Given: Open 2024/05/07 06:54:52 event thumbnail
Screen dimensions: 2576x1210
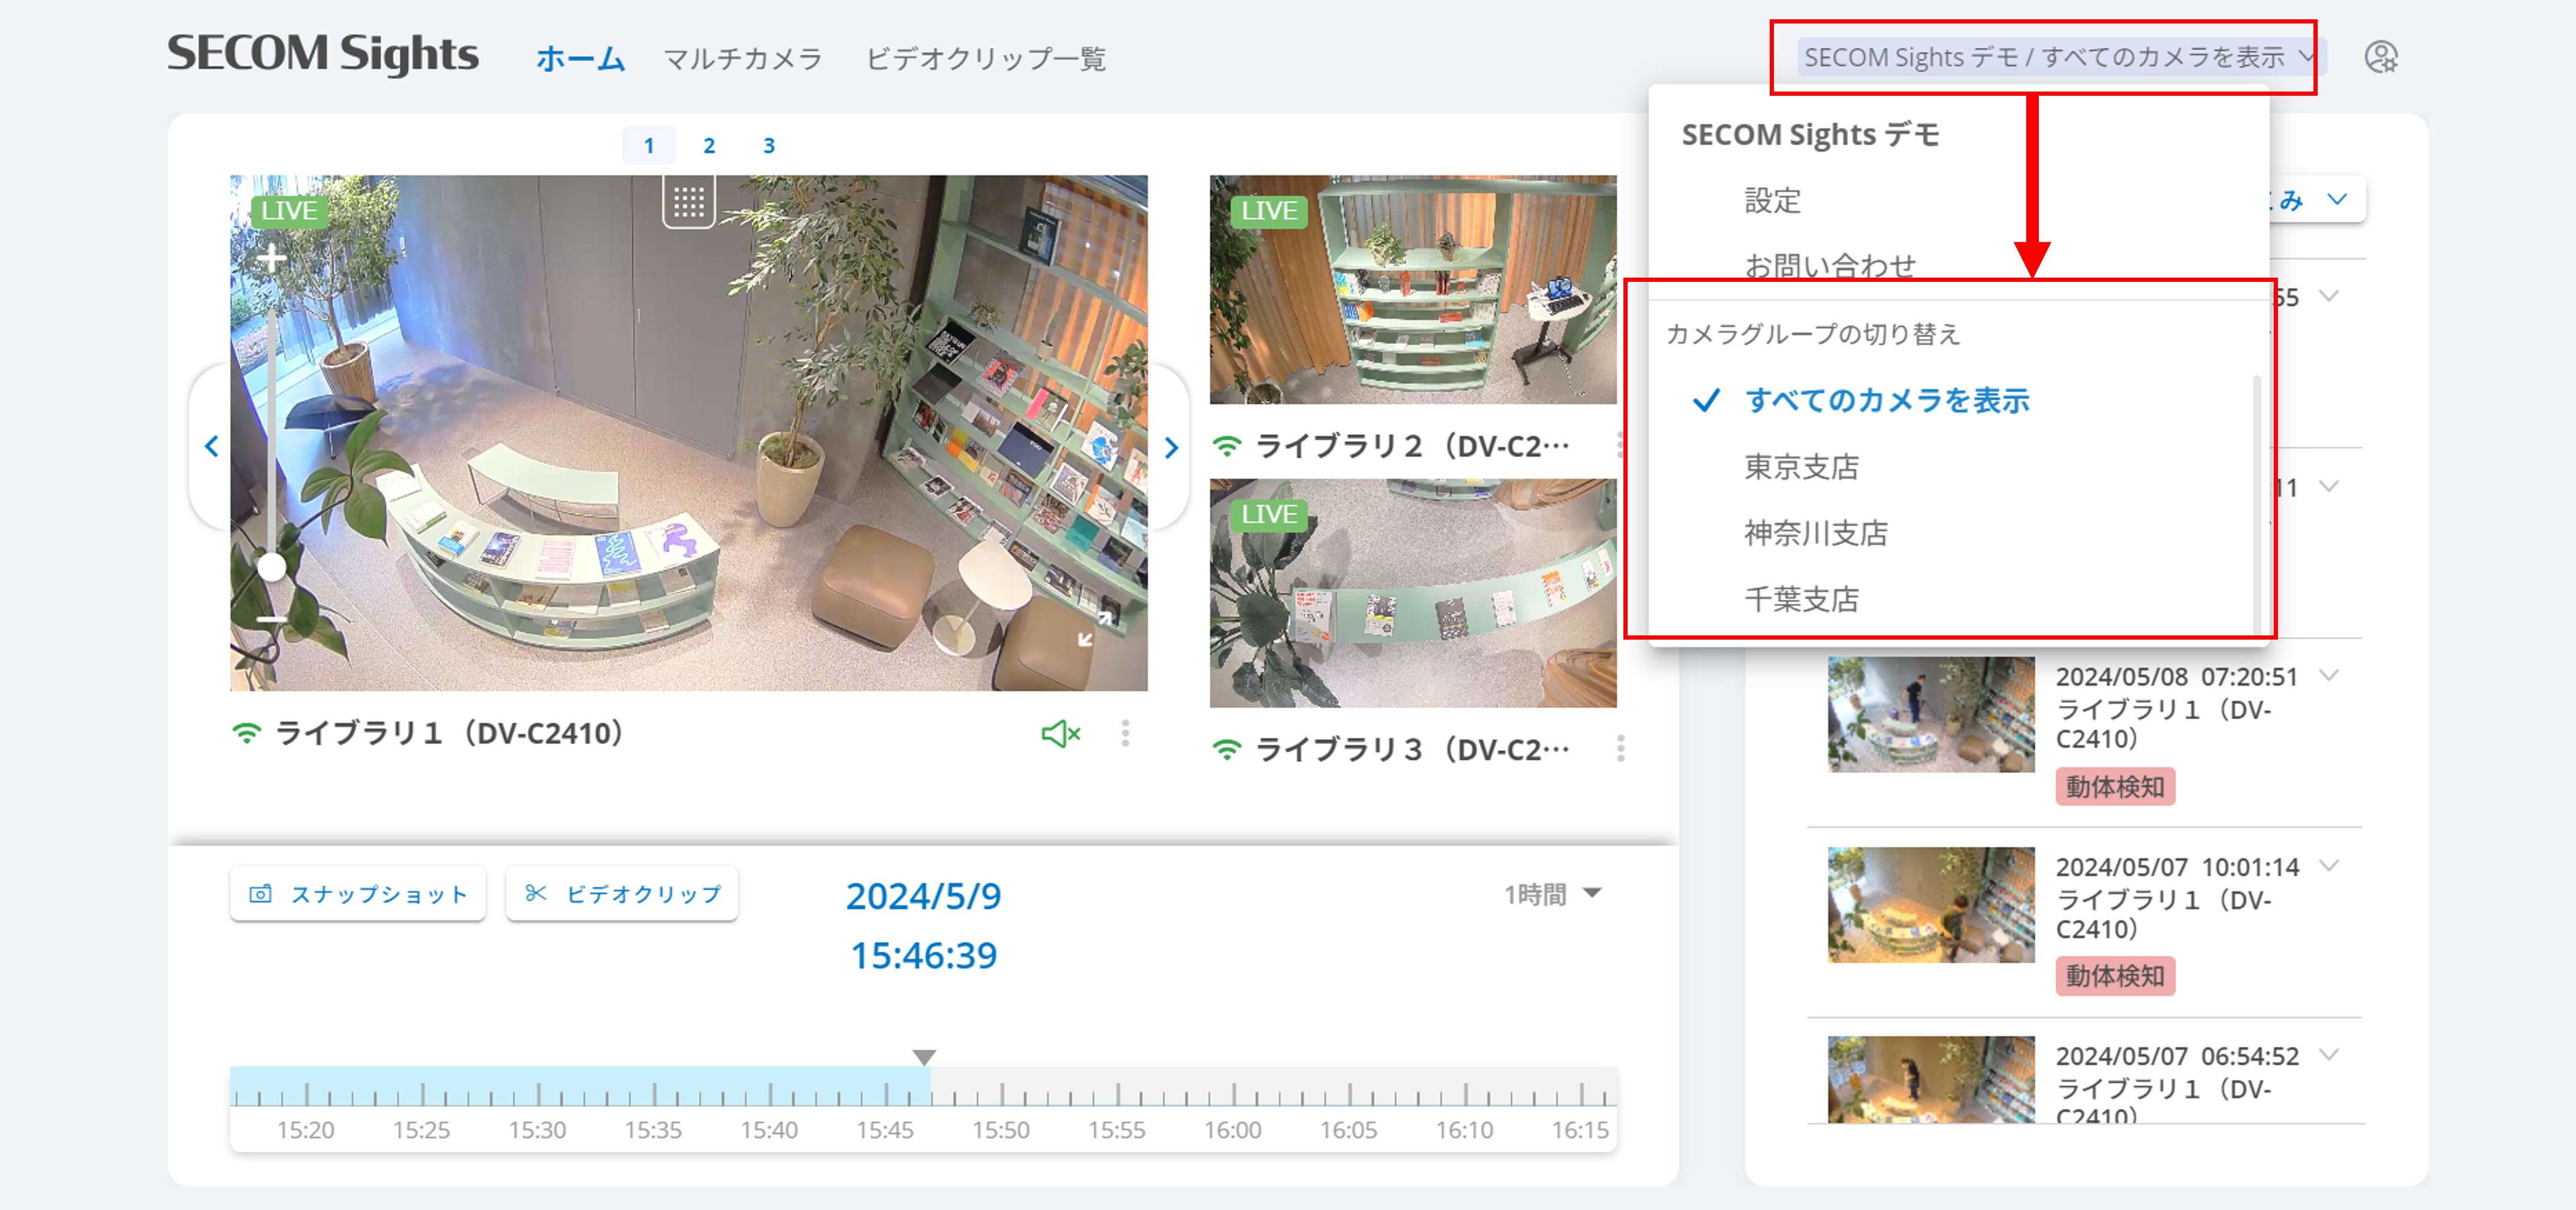Looking at the screenshot, I should pyautogui.click(x=1931, y=1080).
